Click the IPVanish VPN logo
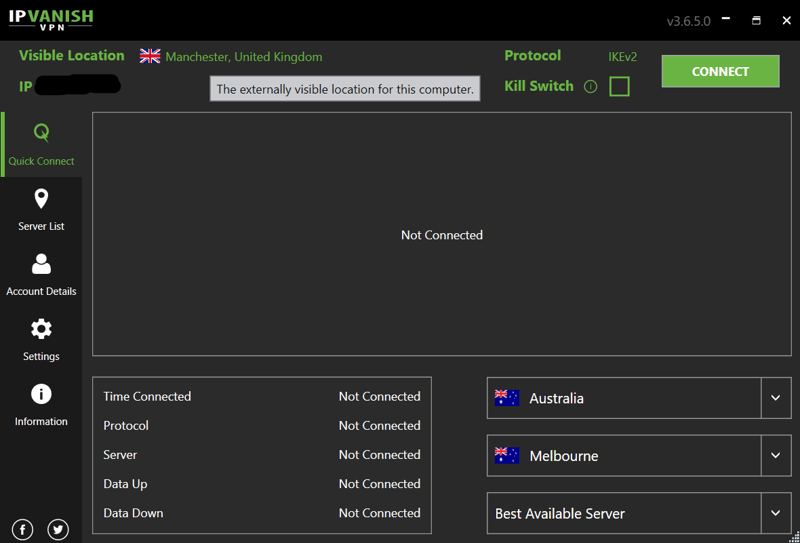The height and width of the screenshot is (543, 800). coord(51,19)
